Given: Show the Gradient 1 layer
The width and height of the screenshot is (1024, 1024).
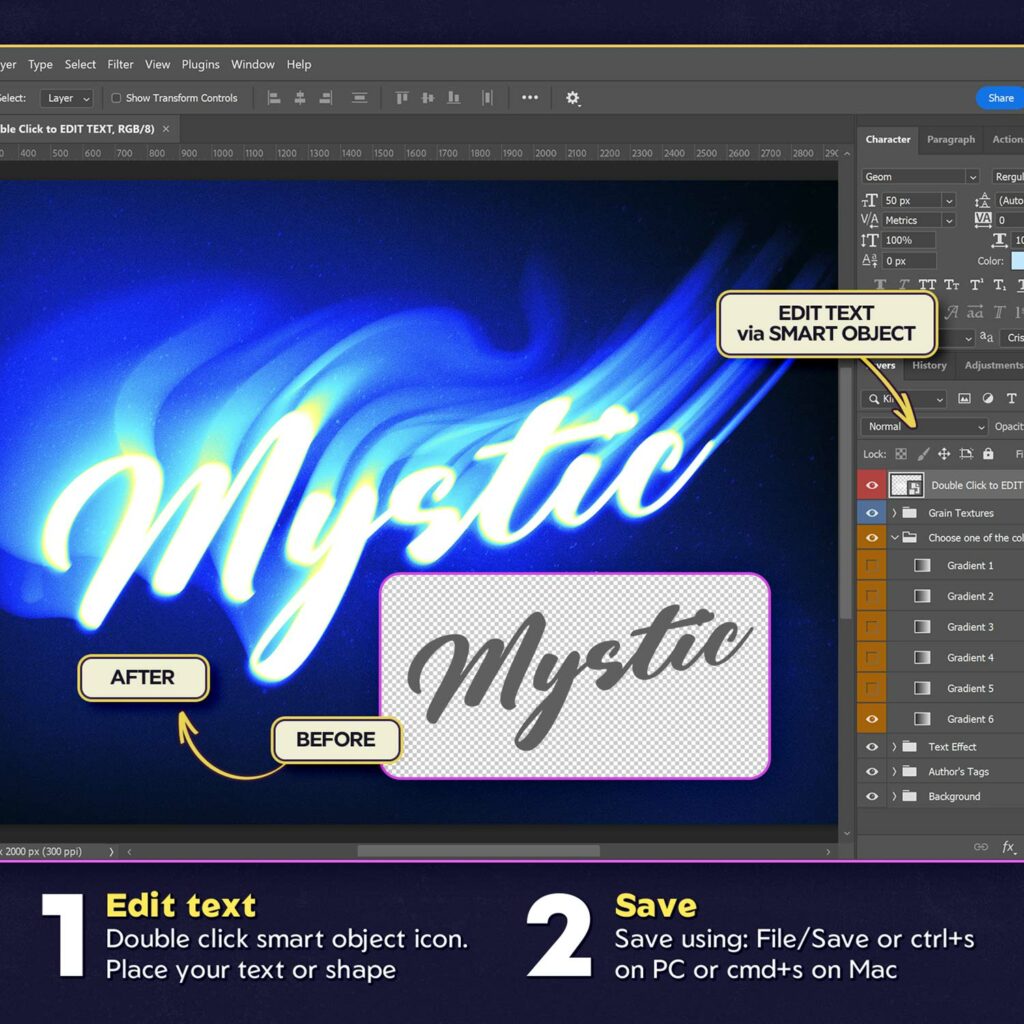Looking at the screenshot, I should pos(871,565).
